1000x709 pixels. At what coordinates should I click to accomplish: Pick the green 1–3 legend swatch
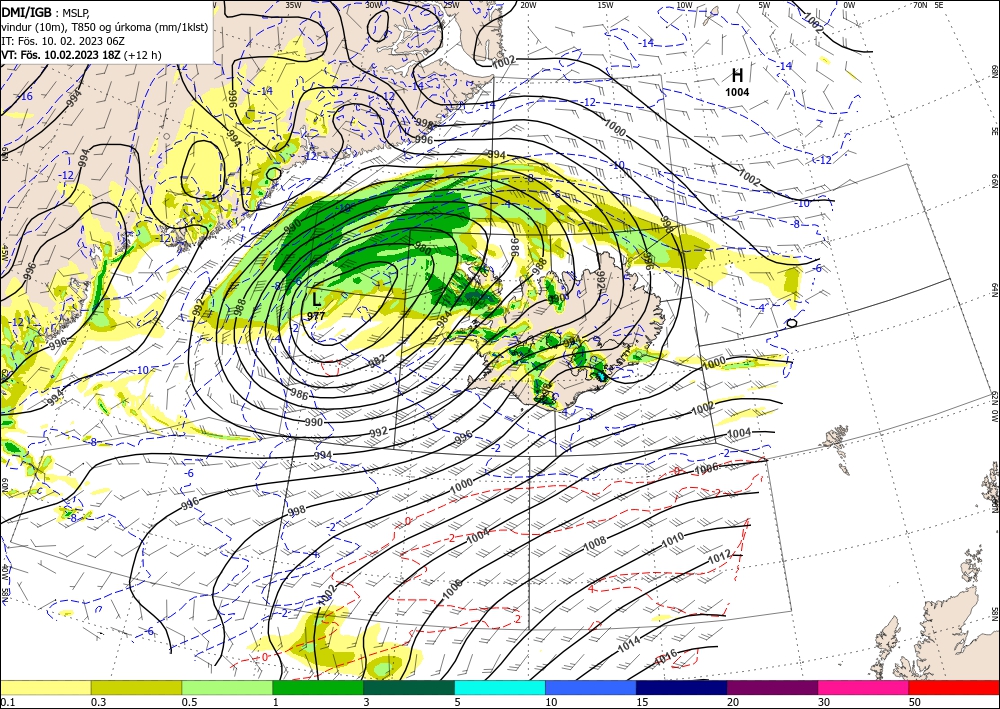click(318, 688)
